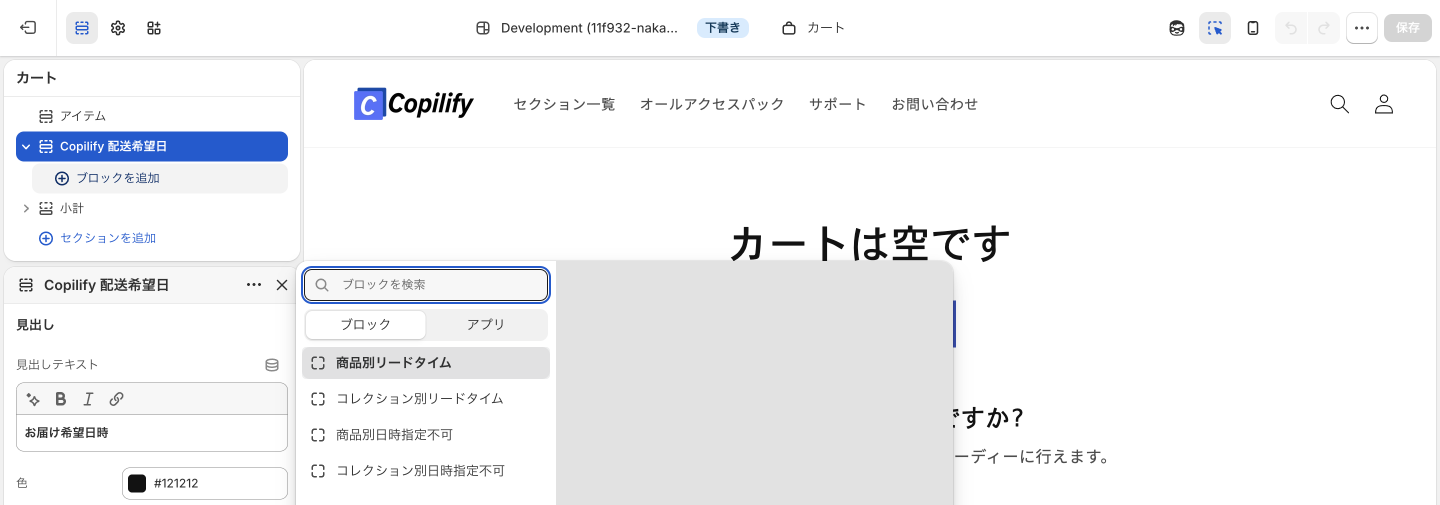Click the 見出し settings group label
The height and width of the screenshot is (505, 1440).
(x=36, y=325)
